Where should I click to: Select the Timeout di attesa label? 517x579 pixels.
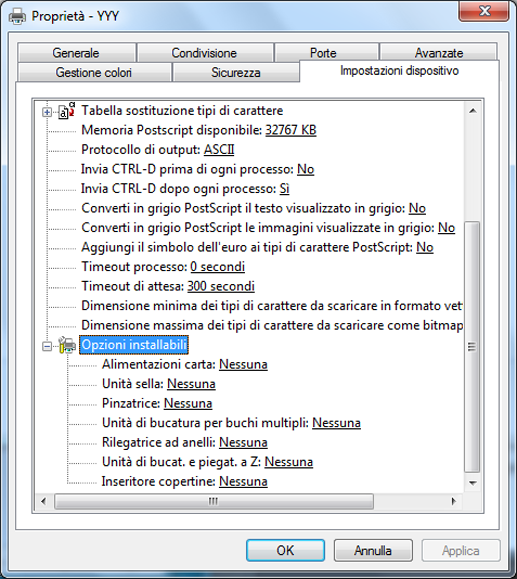click(x=133, y=286)
